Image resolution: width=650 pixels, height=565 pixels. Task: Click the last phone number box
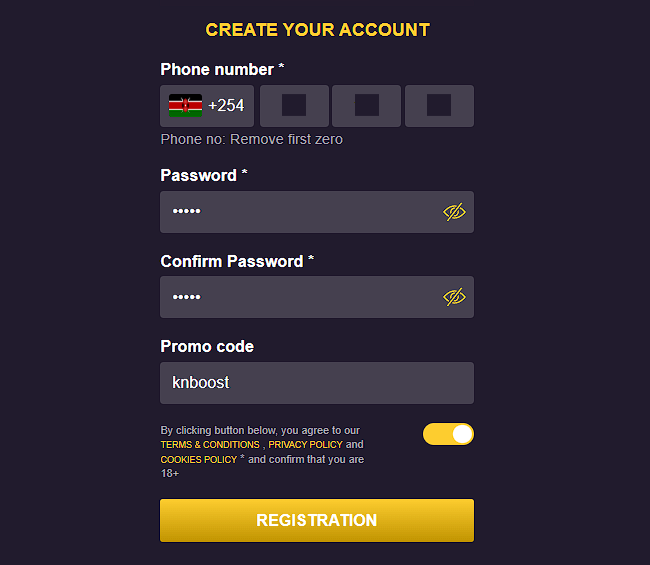coord(439,106)
